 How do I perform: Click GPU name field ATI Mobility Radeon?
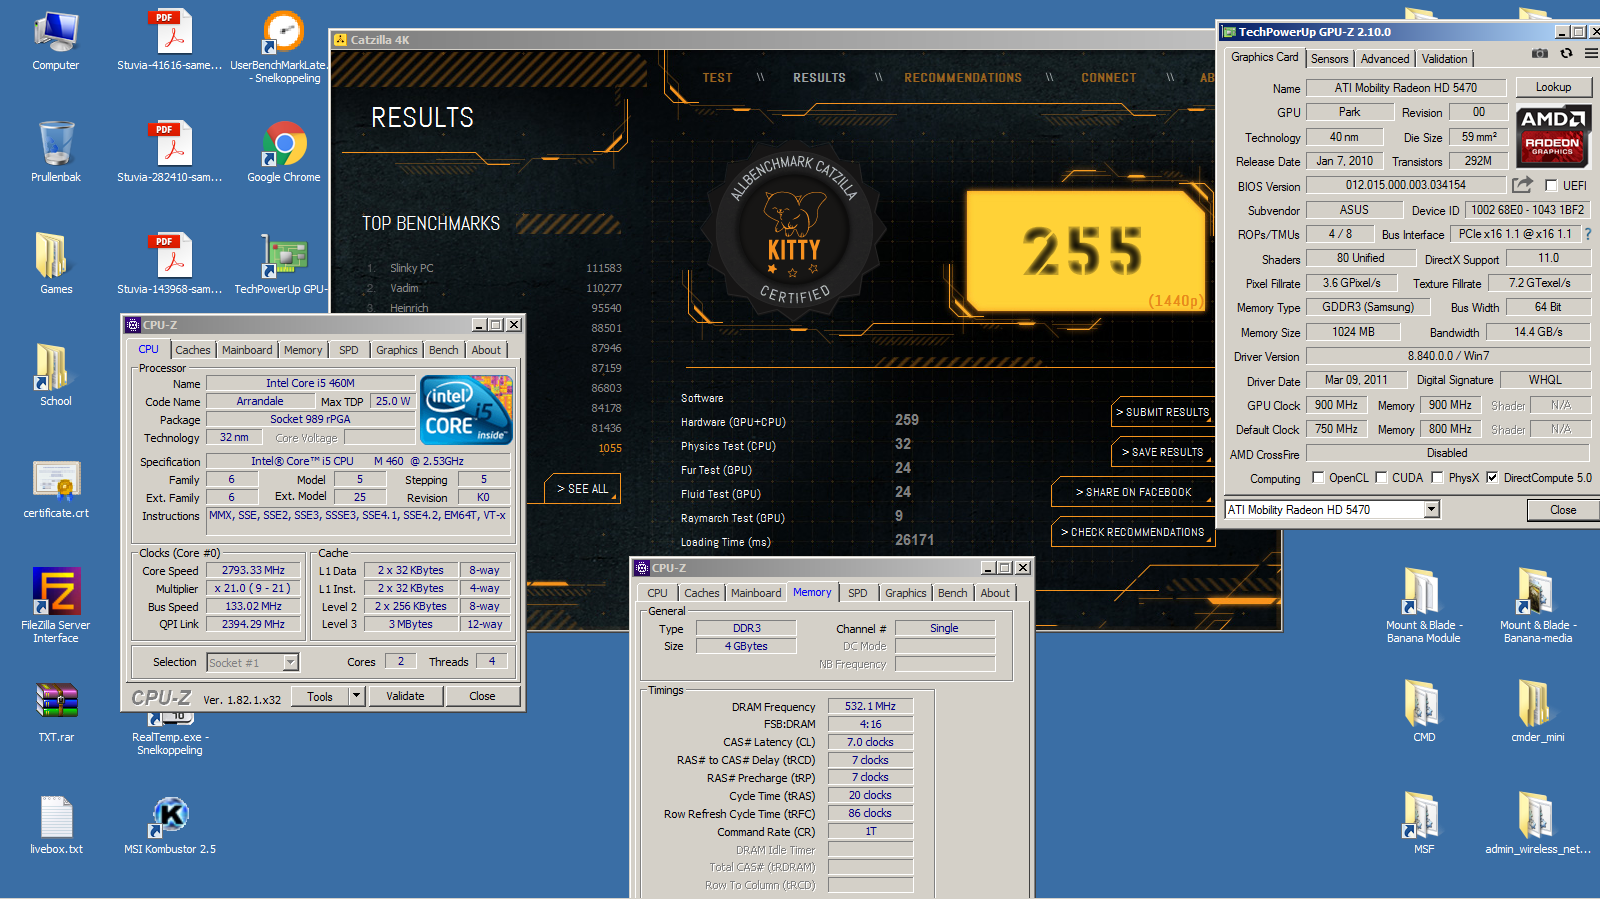(1405, 88)
